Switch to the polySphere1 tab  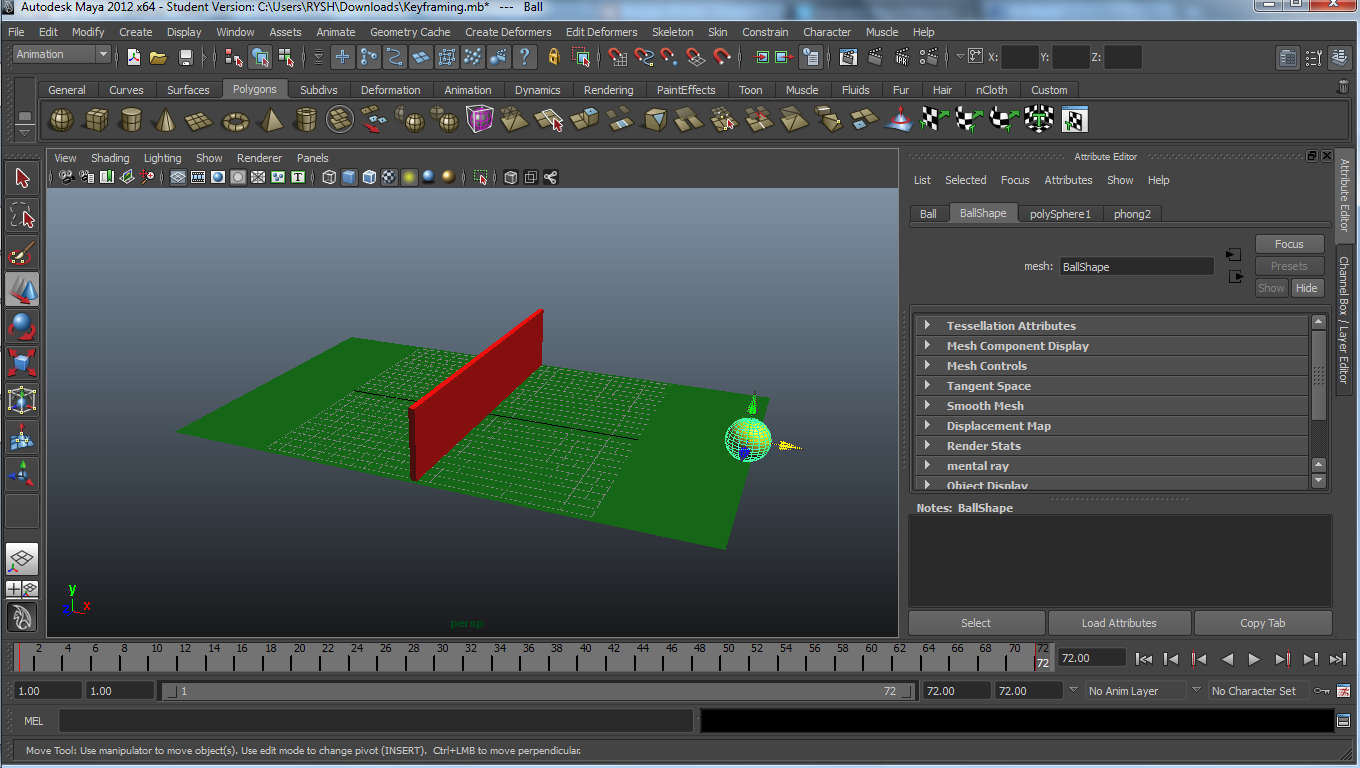coord(1060,214)
